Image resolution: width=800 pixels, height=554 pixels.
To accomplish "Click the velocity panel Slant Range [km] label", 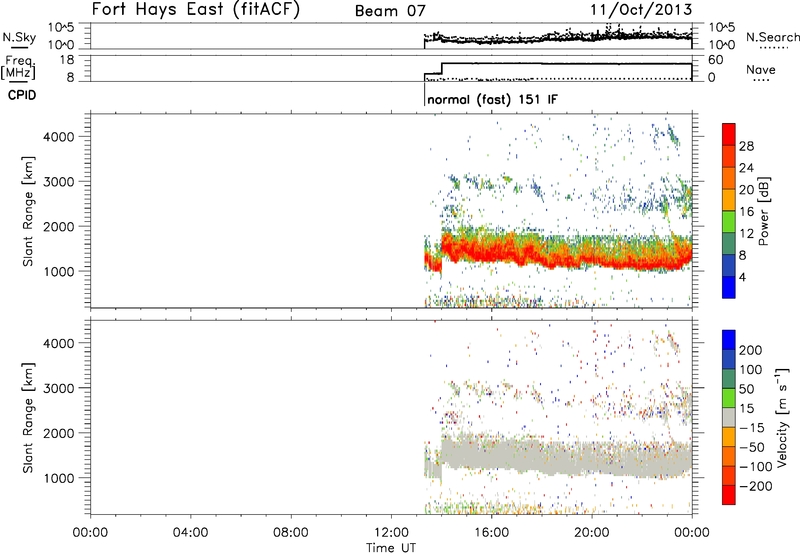I will coord(28,418).
